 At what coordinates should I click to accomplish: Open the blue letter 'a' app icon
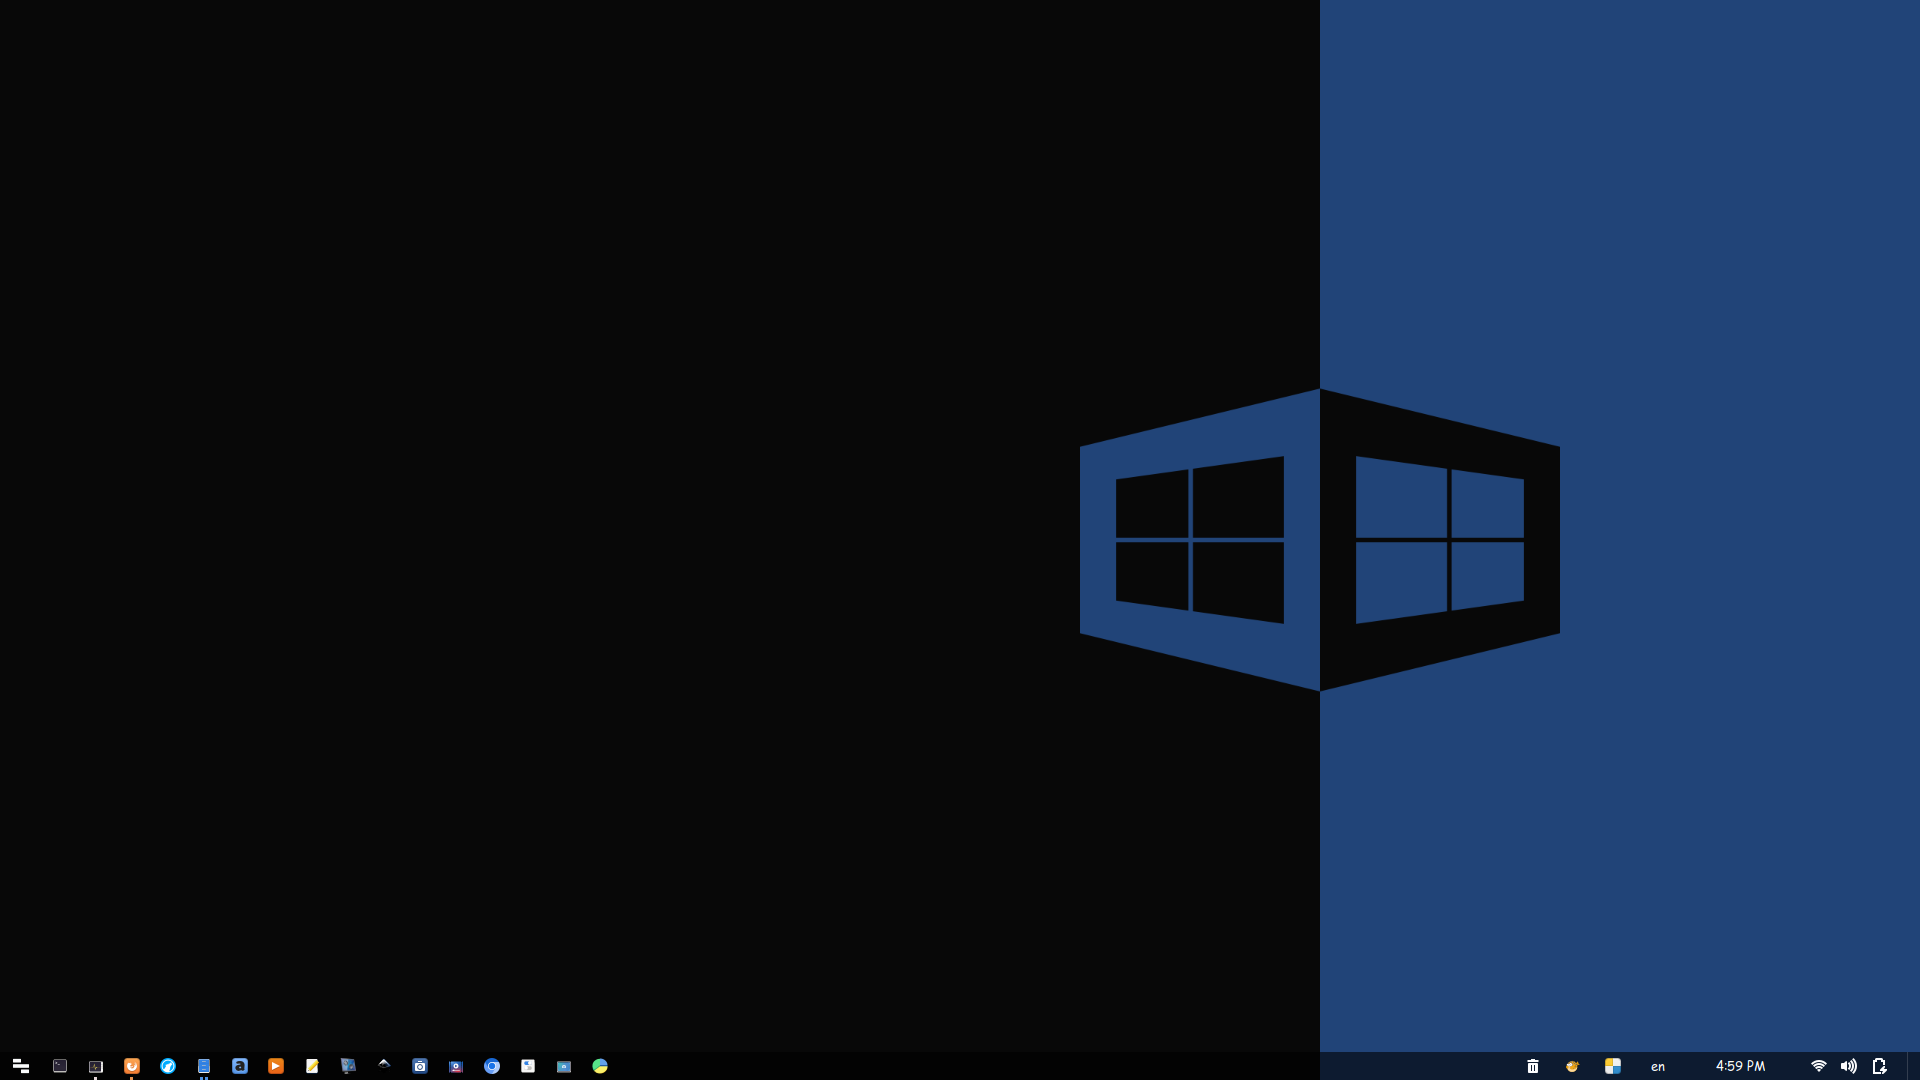240,1066
